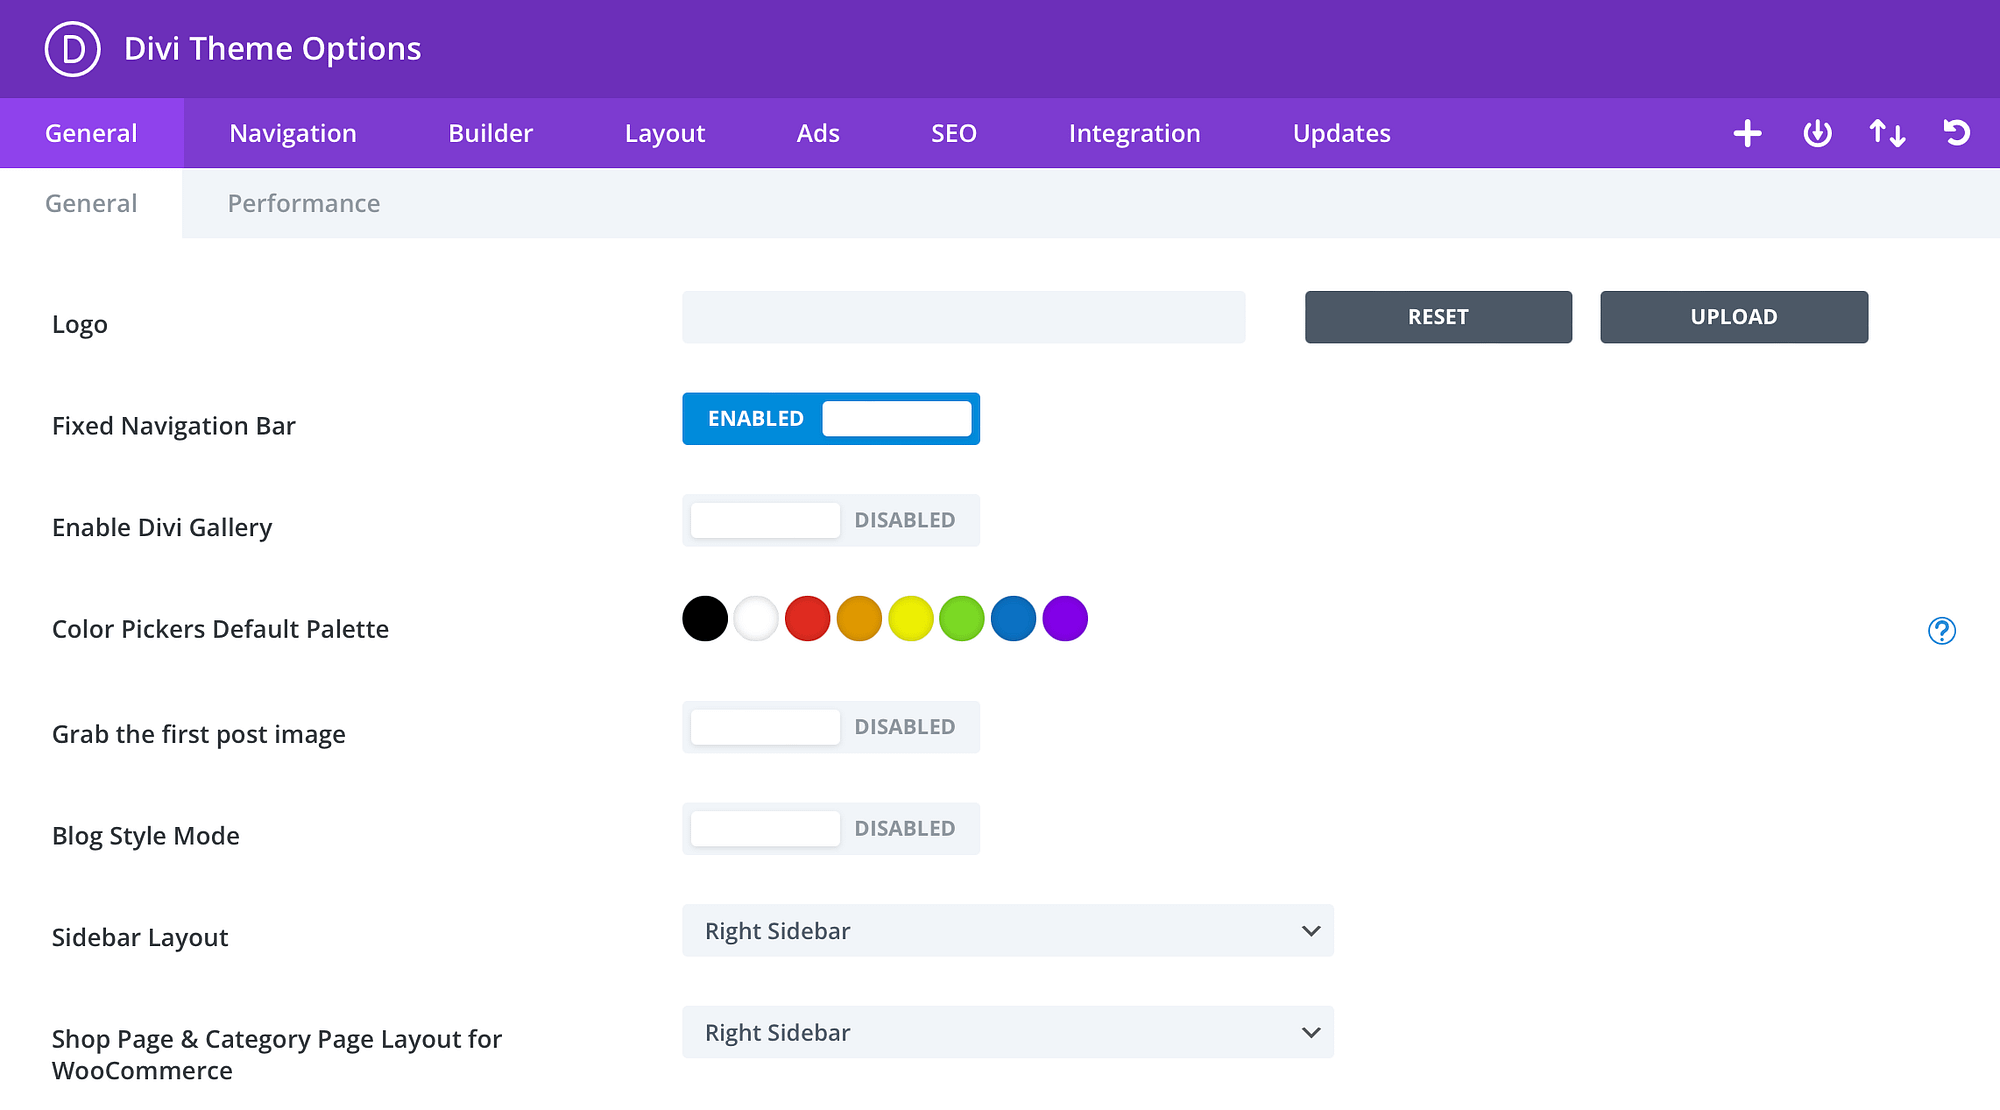Click the SEO tab in navigation
This screenshot has height=1110, width=2000.
point(954,133)
